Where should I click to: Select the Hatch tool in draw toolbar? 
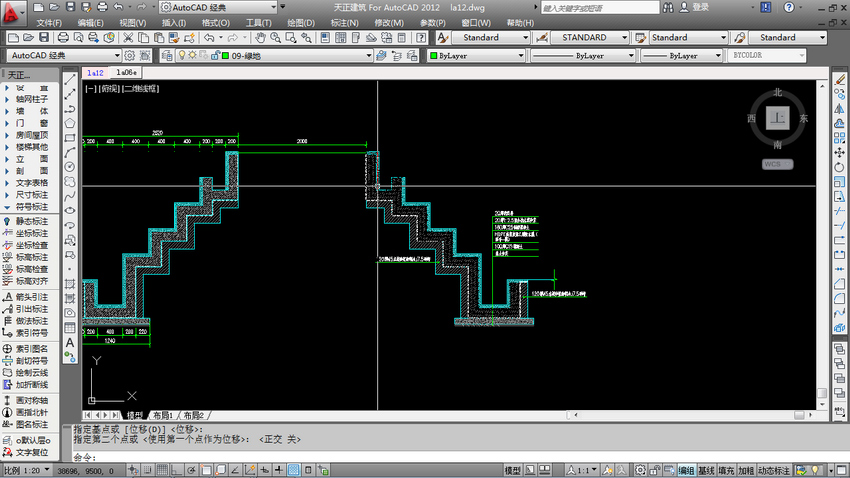pos(70,284)
